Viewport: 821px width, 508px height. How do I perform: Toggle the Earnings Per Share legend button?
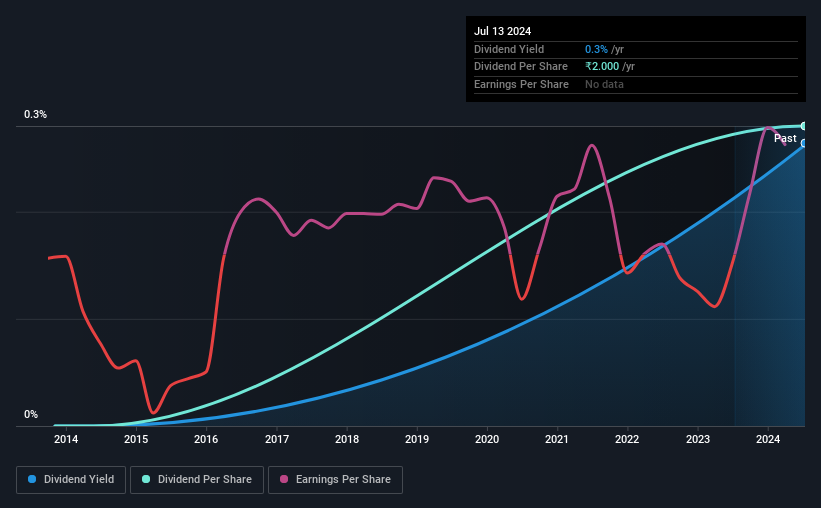pos(335,480)
